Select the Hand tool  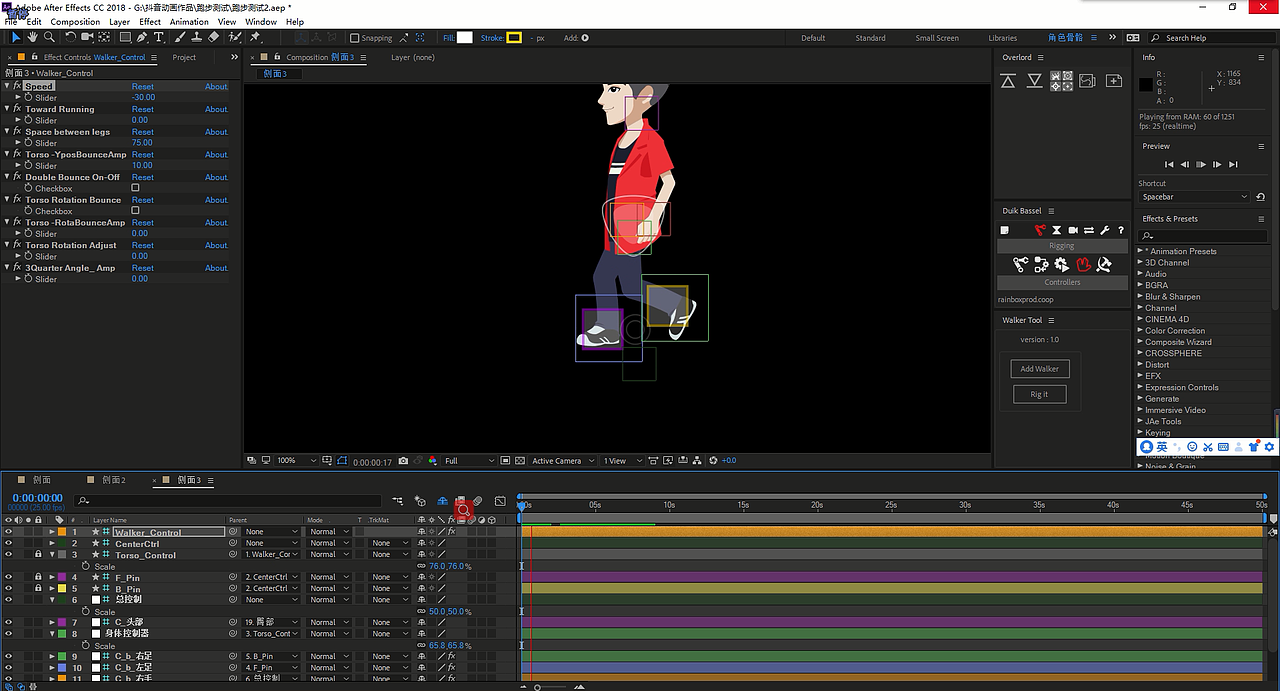(32, 37)
